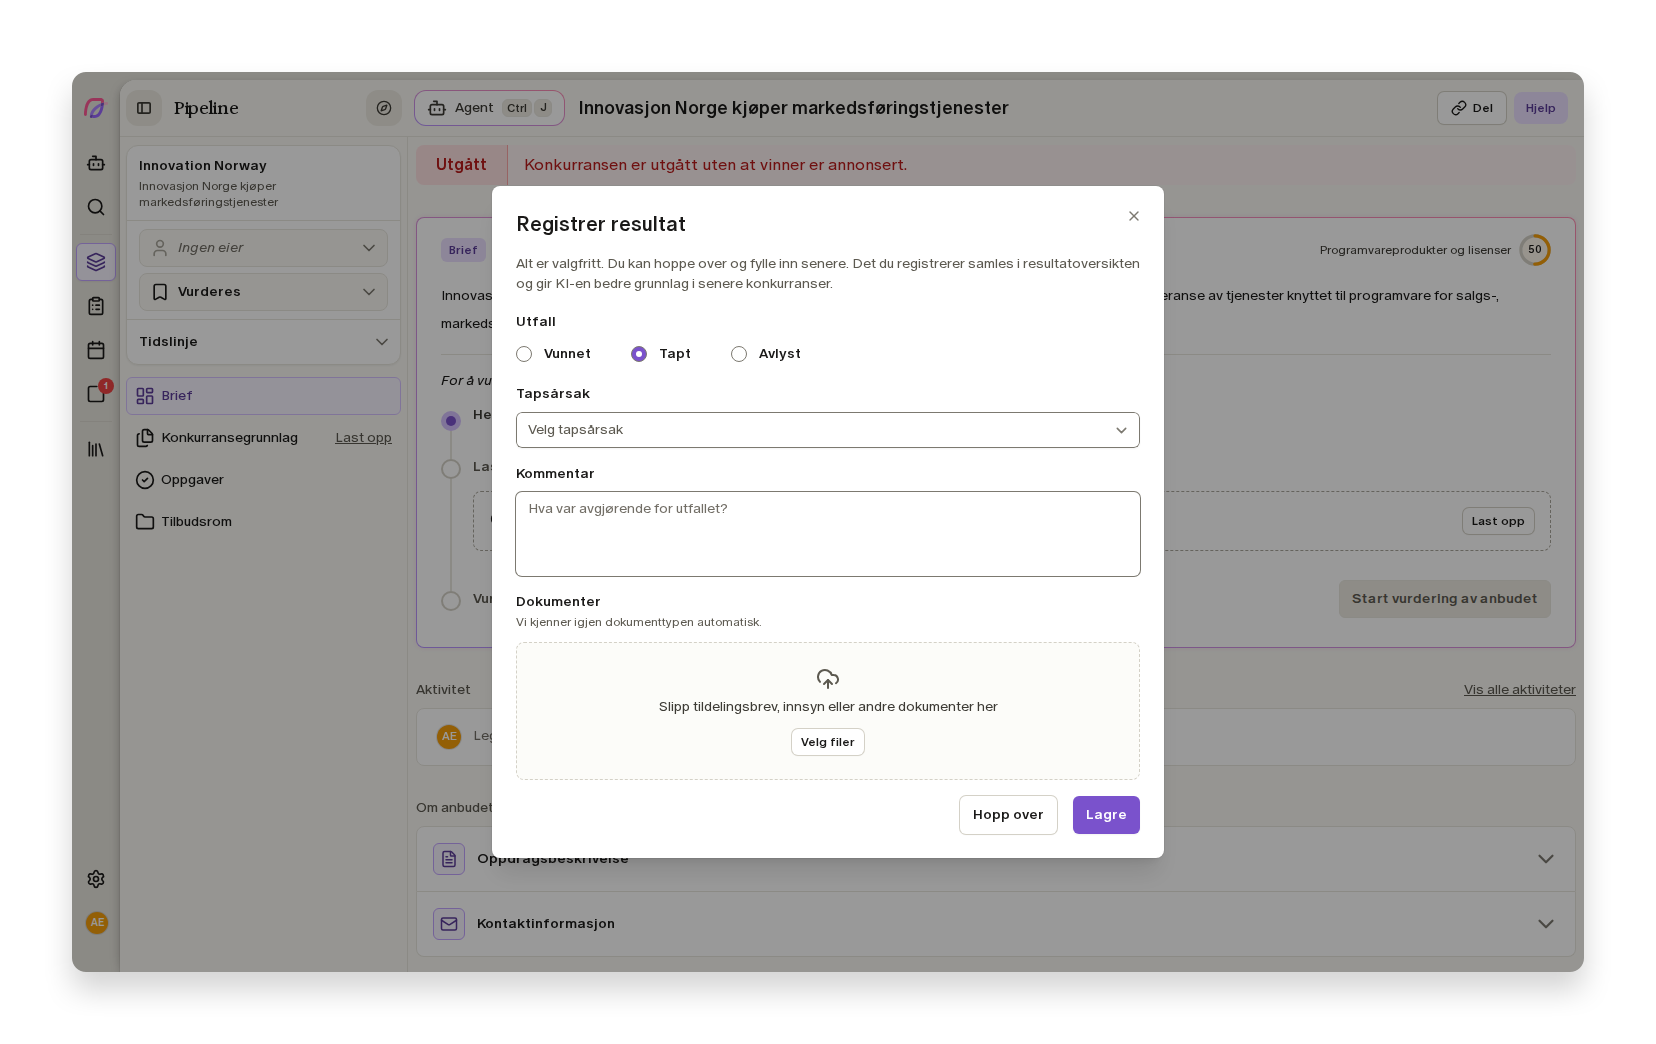1656x1044 pixels.
Task: Click Start vurdering av anbudet button
Action: pyautogui.click(x=1444, y=599)
